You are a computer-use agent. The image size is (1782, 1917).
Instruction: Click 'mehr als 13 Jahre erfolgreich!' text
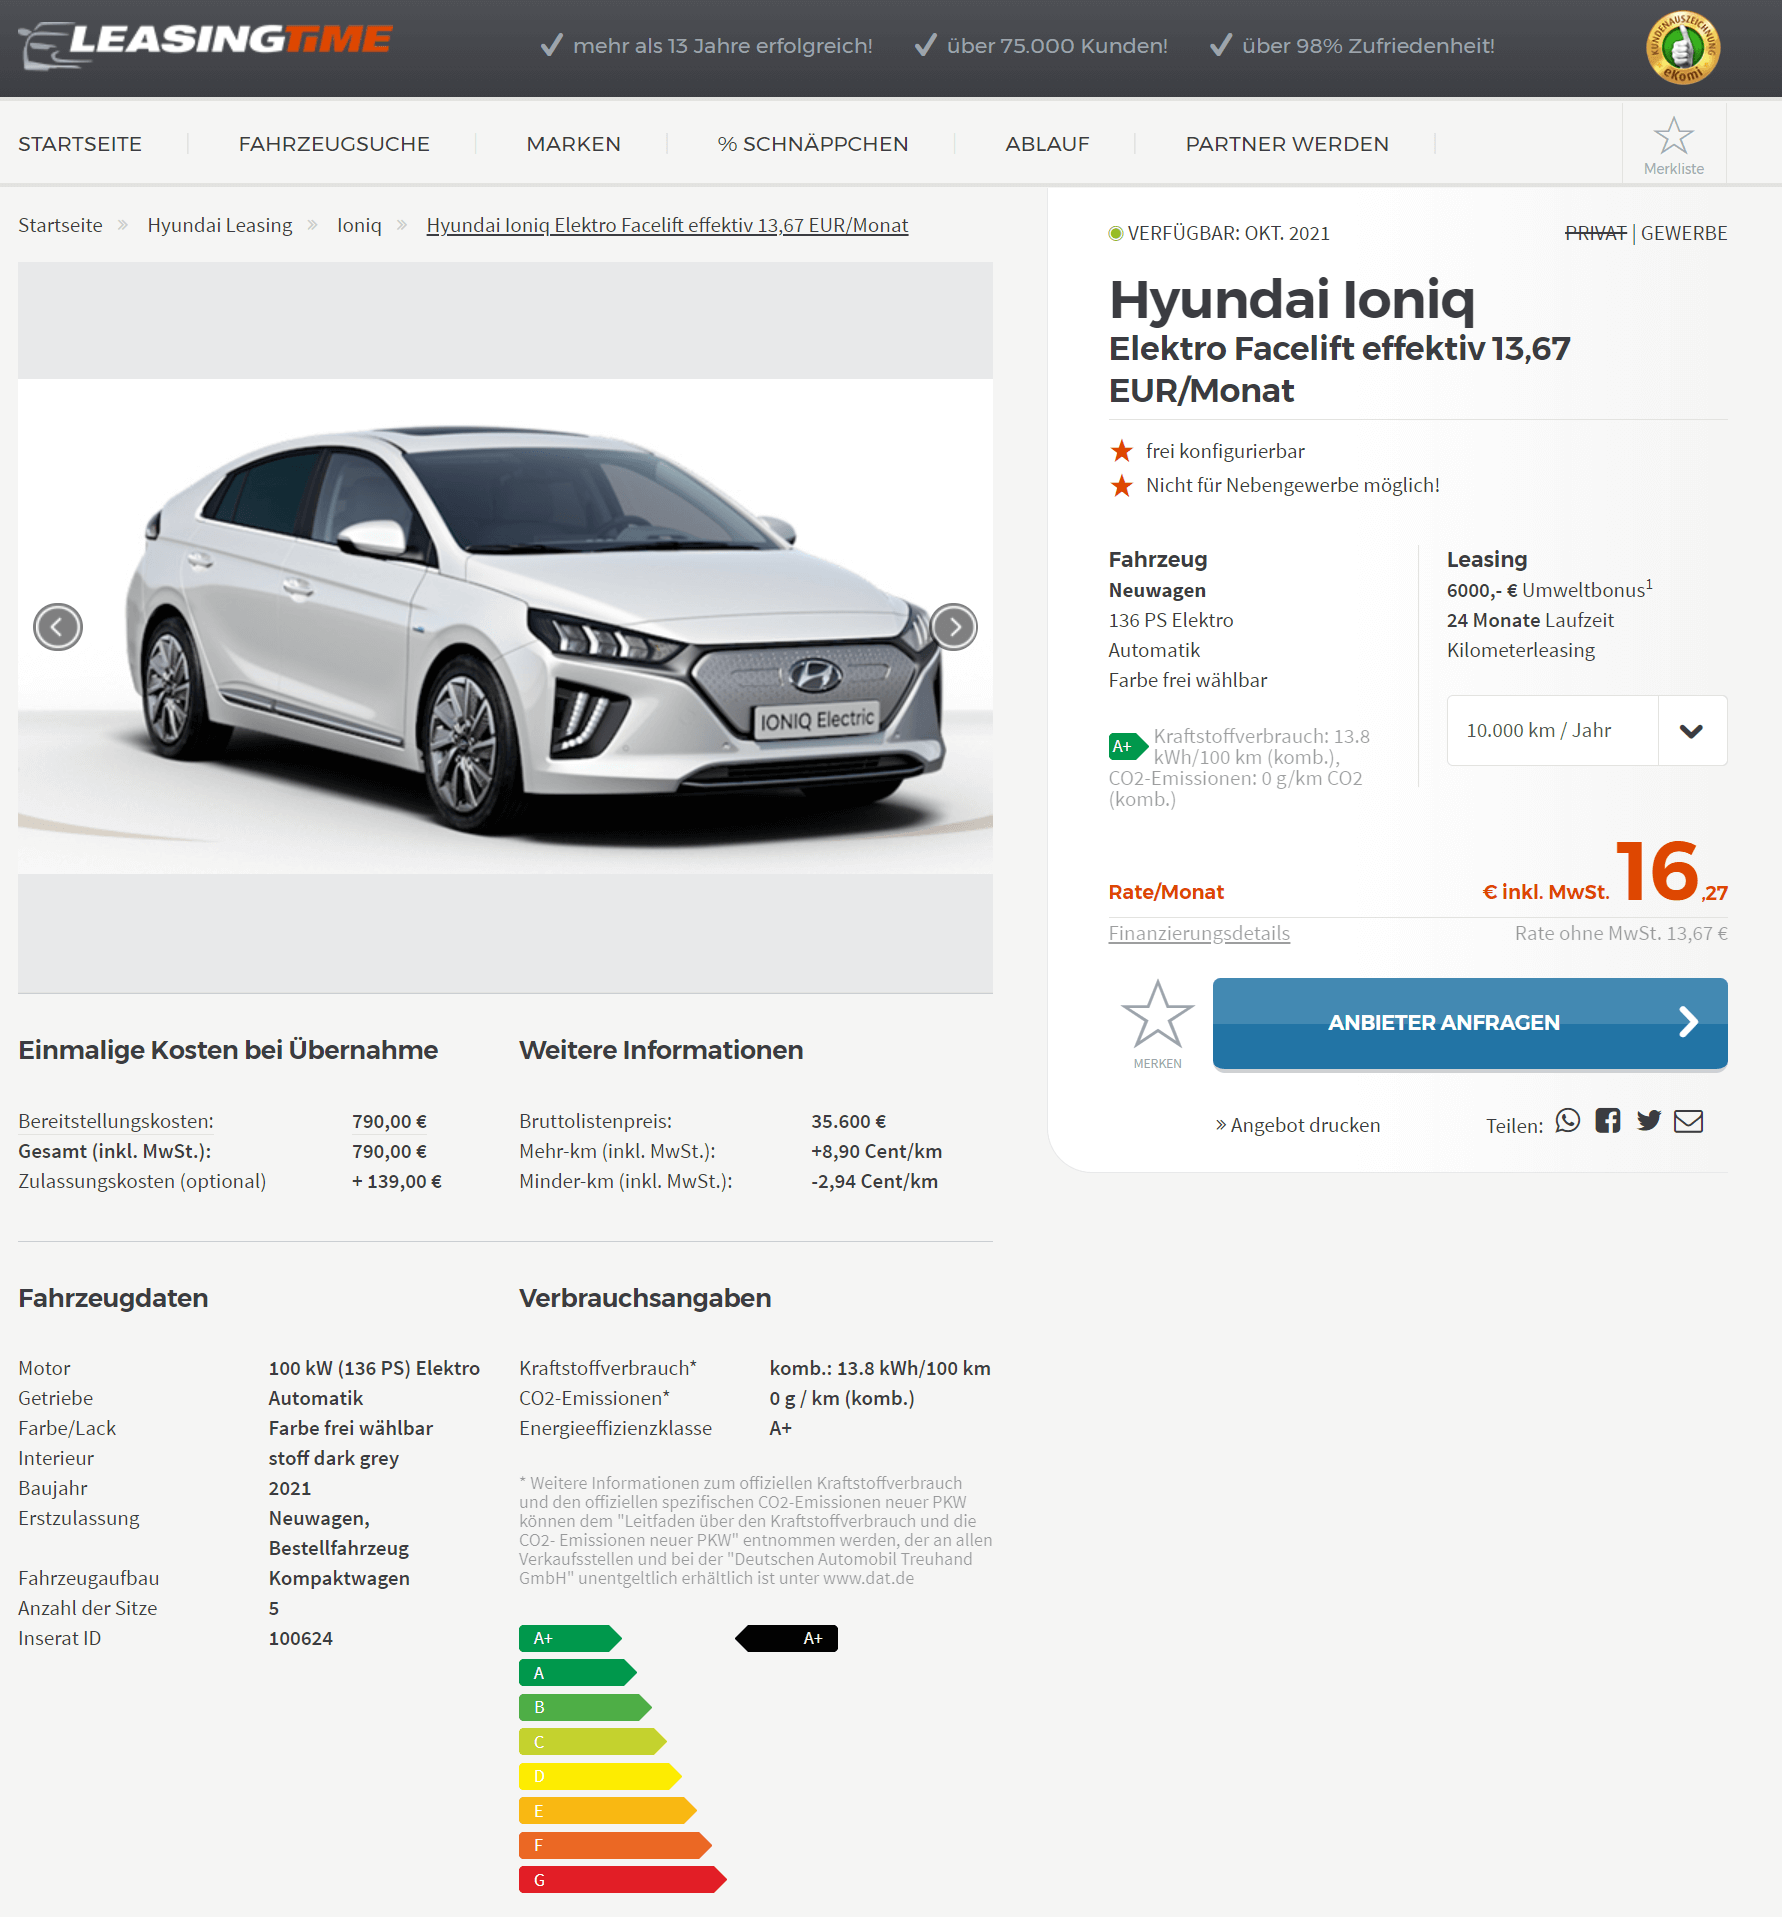pos(722,46)
